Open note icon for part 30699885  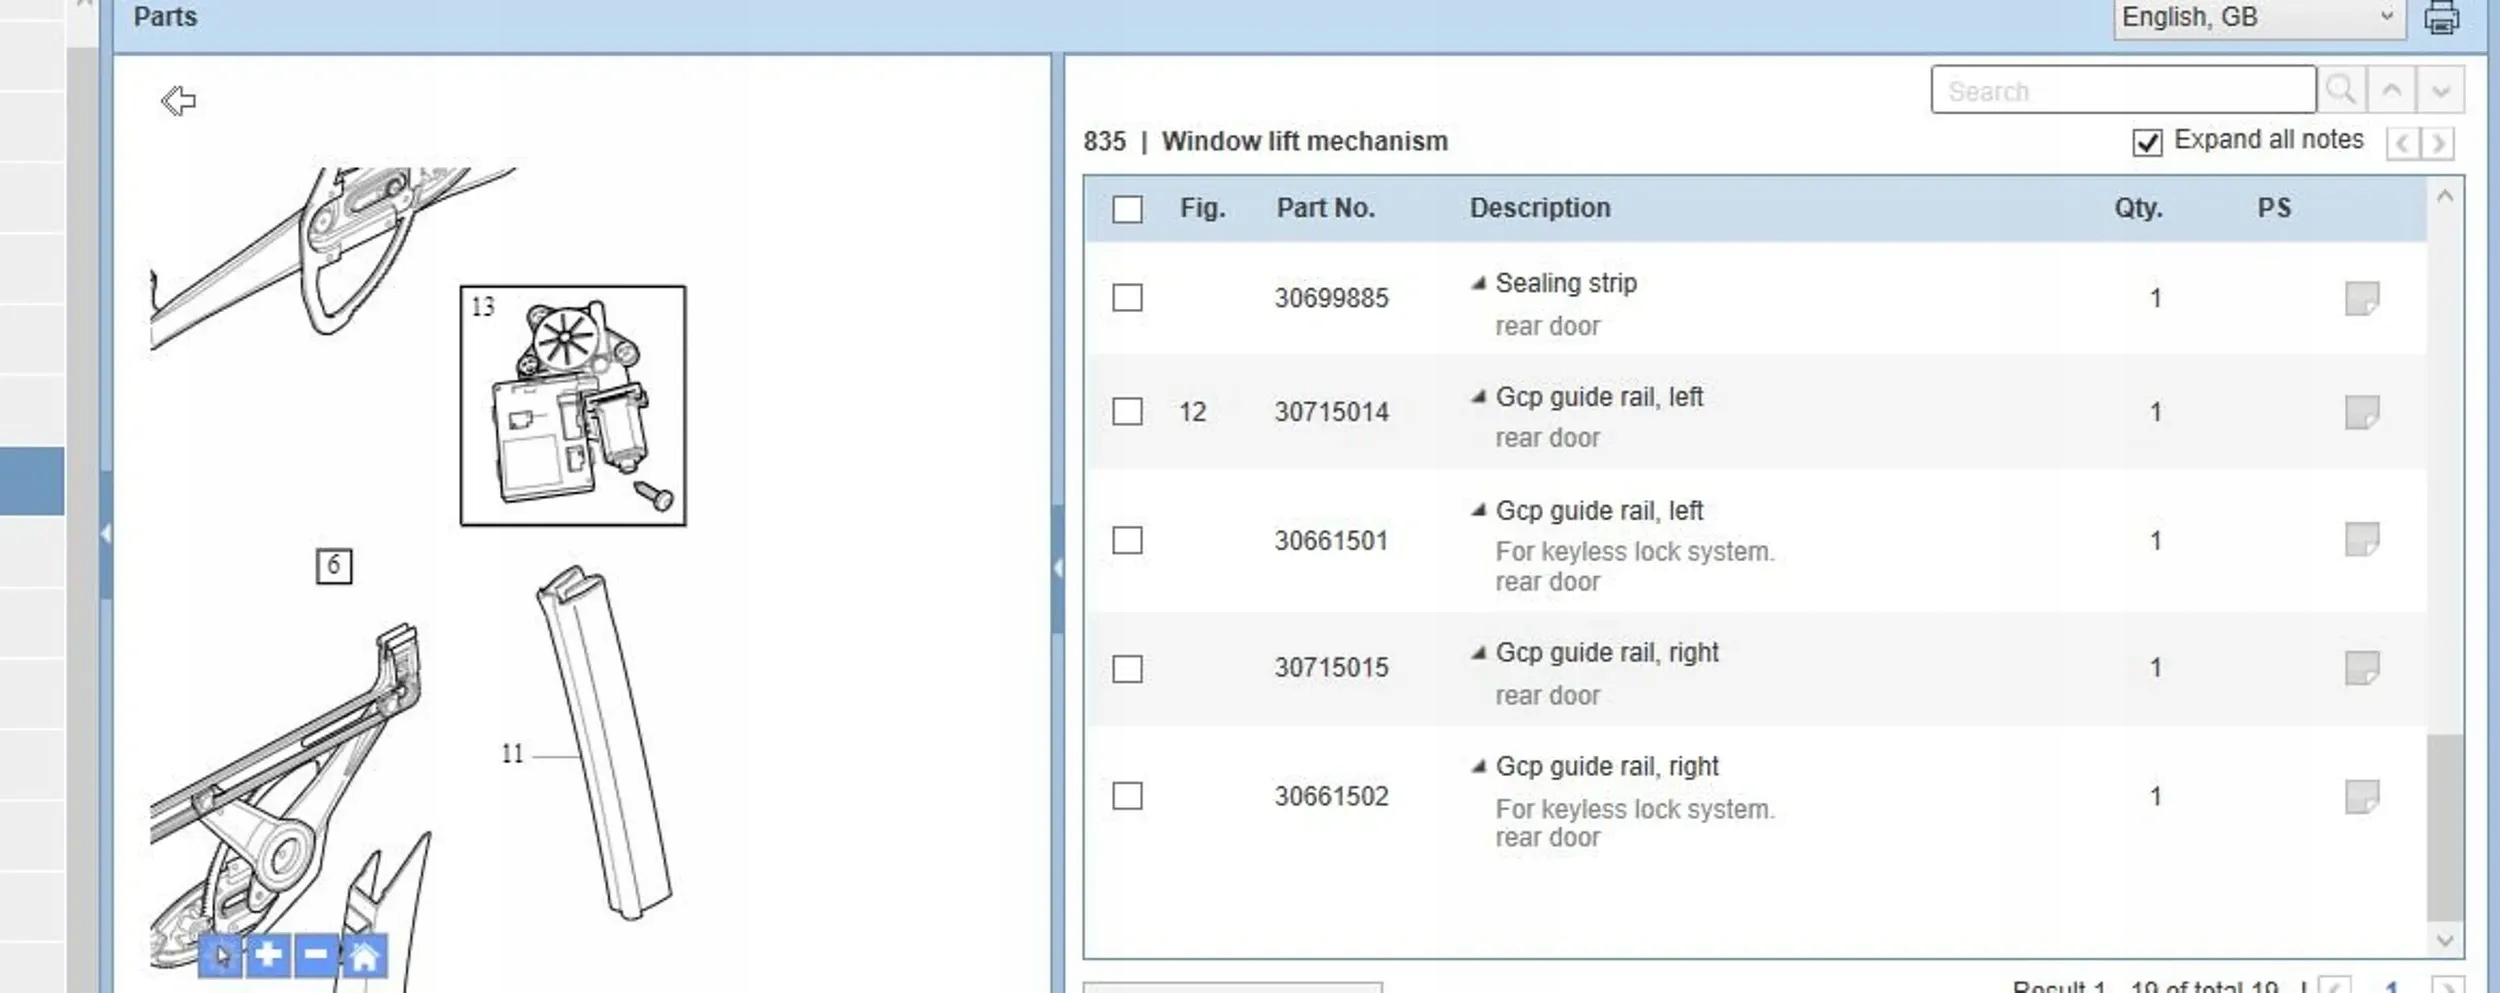click(x=2362, y=298)
